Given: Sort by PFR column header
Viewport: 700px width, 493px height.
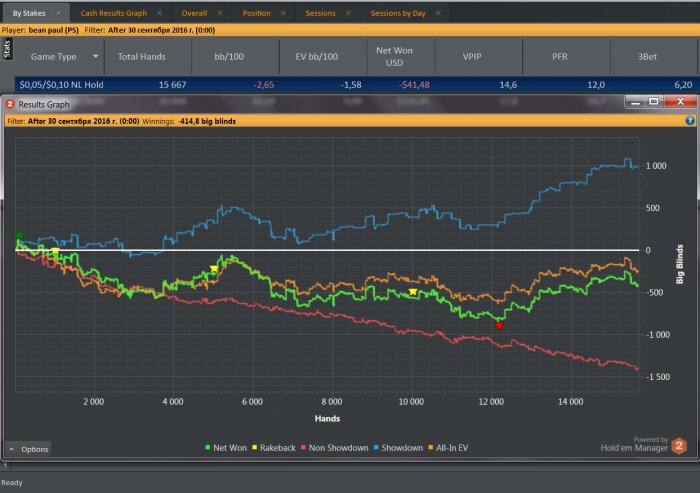Looking at the screenshot, I should coord(560,57).
